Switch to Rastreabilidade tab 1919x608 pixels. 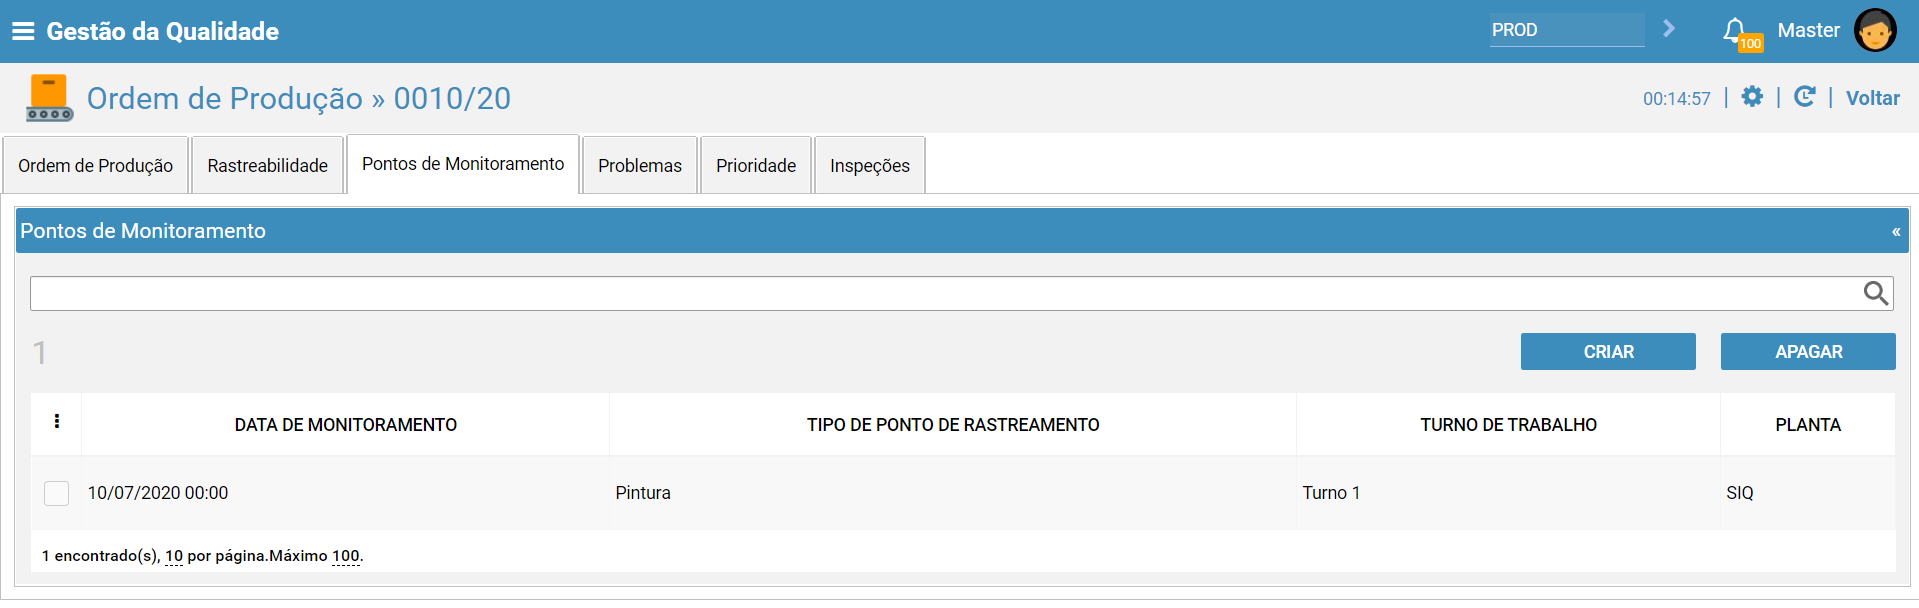(267, 165)
